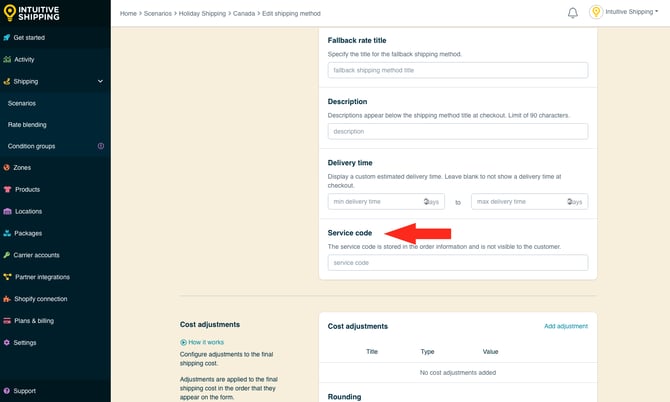Screen dimensions: 670x402
Task: Select Rate blending in the sidebar
Action: 27,125
